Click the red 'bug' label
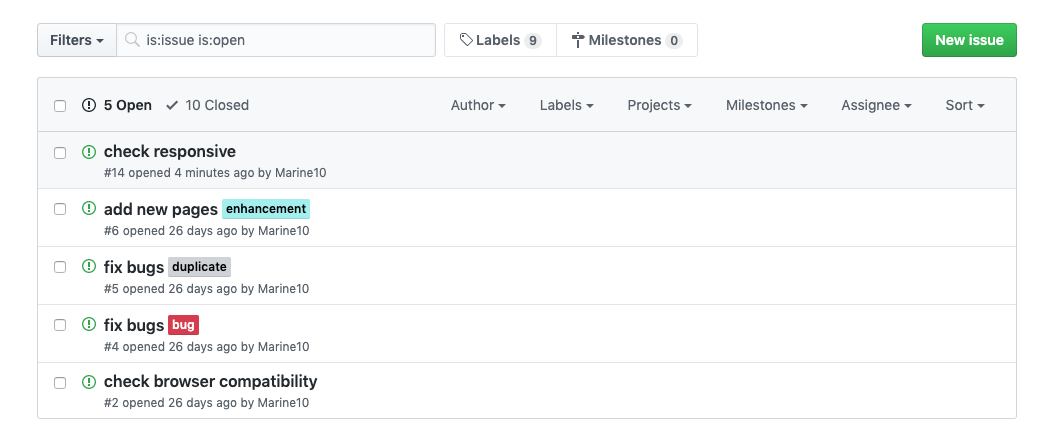This screenshot has width=1054, height=439. tap(184, 325)
